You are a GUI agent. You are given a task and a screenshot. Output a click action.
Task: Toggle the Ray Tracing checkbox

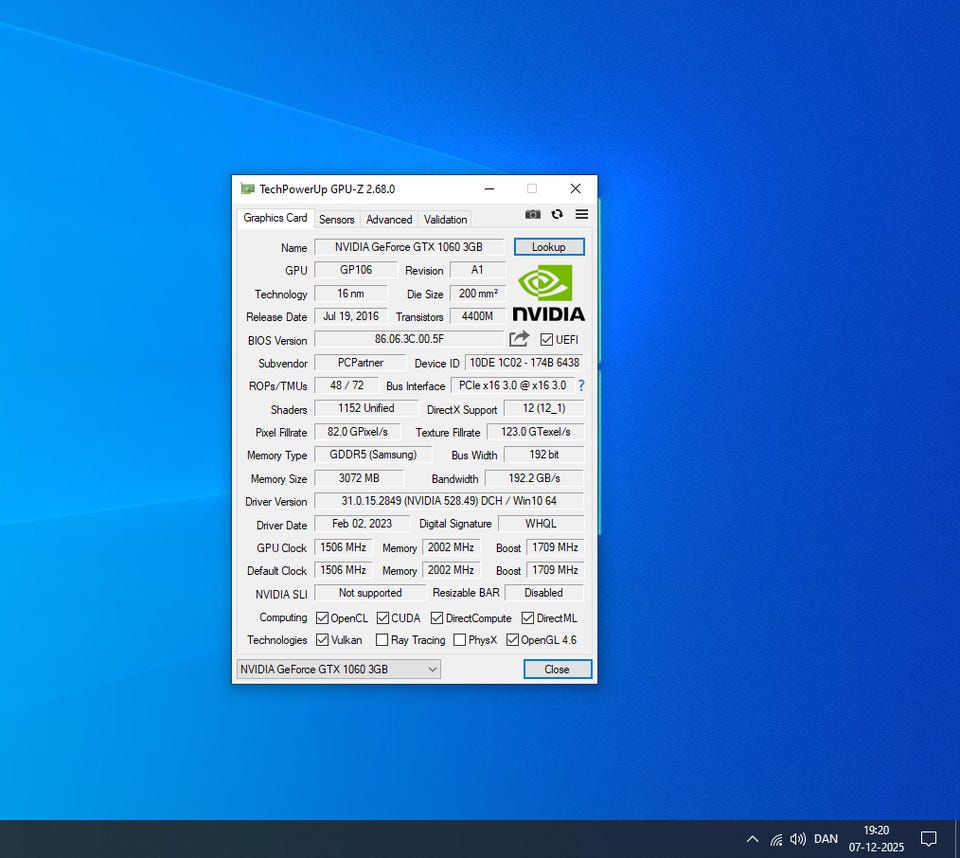coord(382,640)
